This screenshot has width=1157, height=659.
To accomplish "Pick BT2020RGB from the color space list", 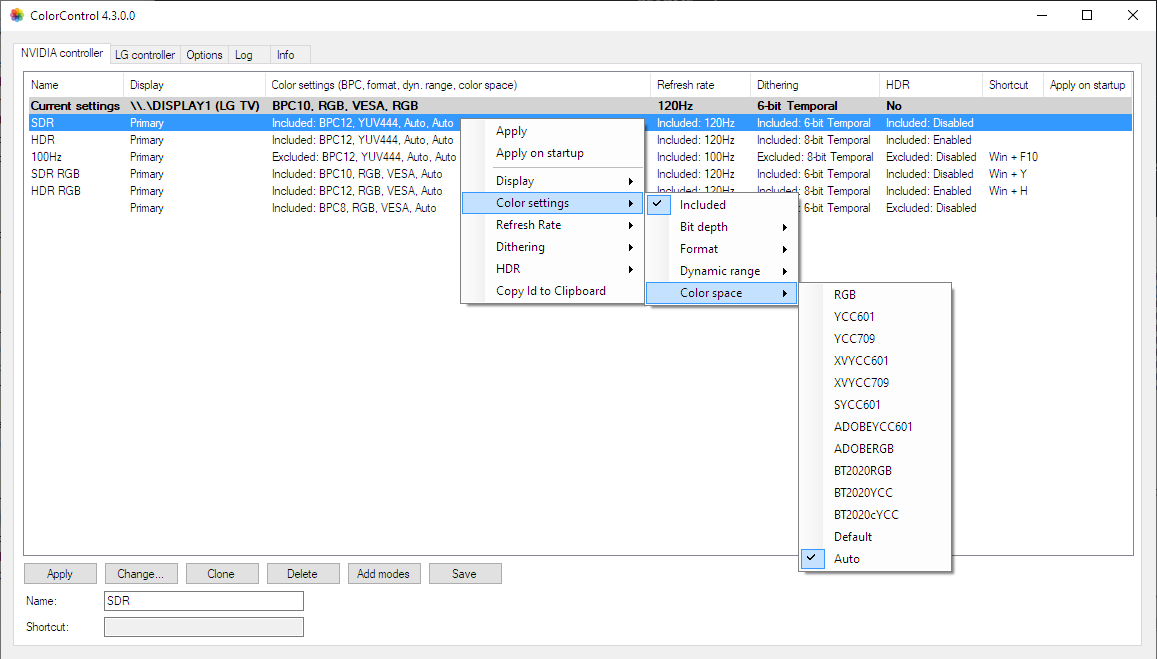I will pos(862,471).
